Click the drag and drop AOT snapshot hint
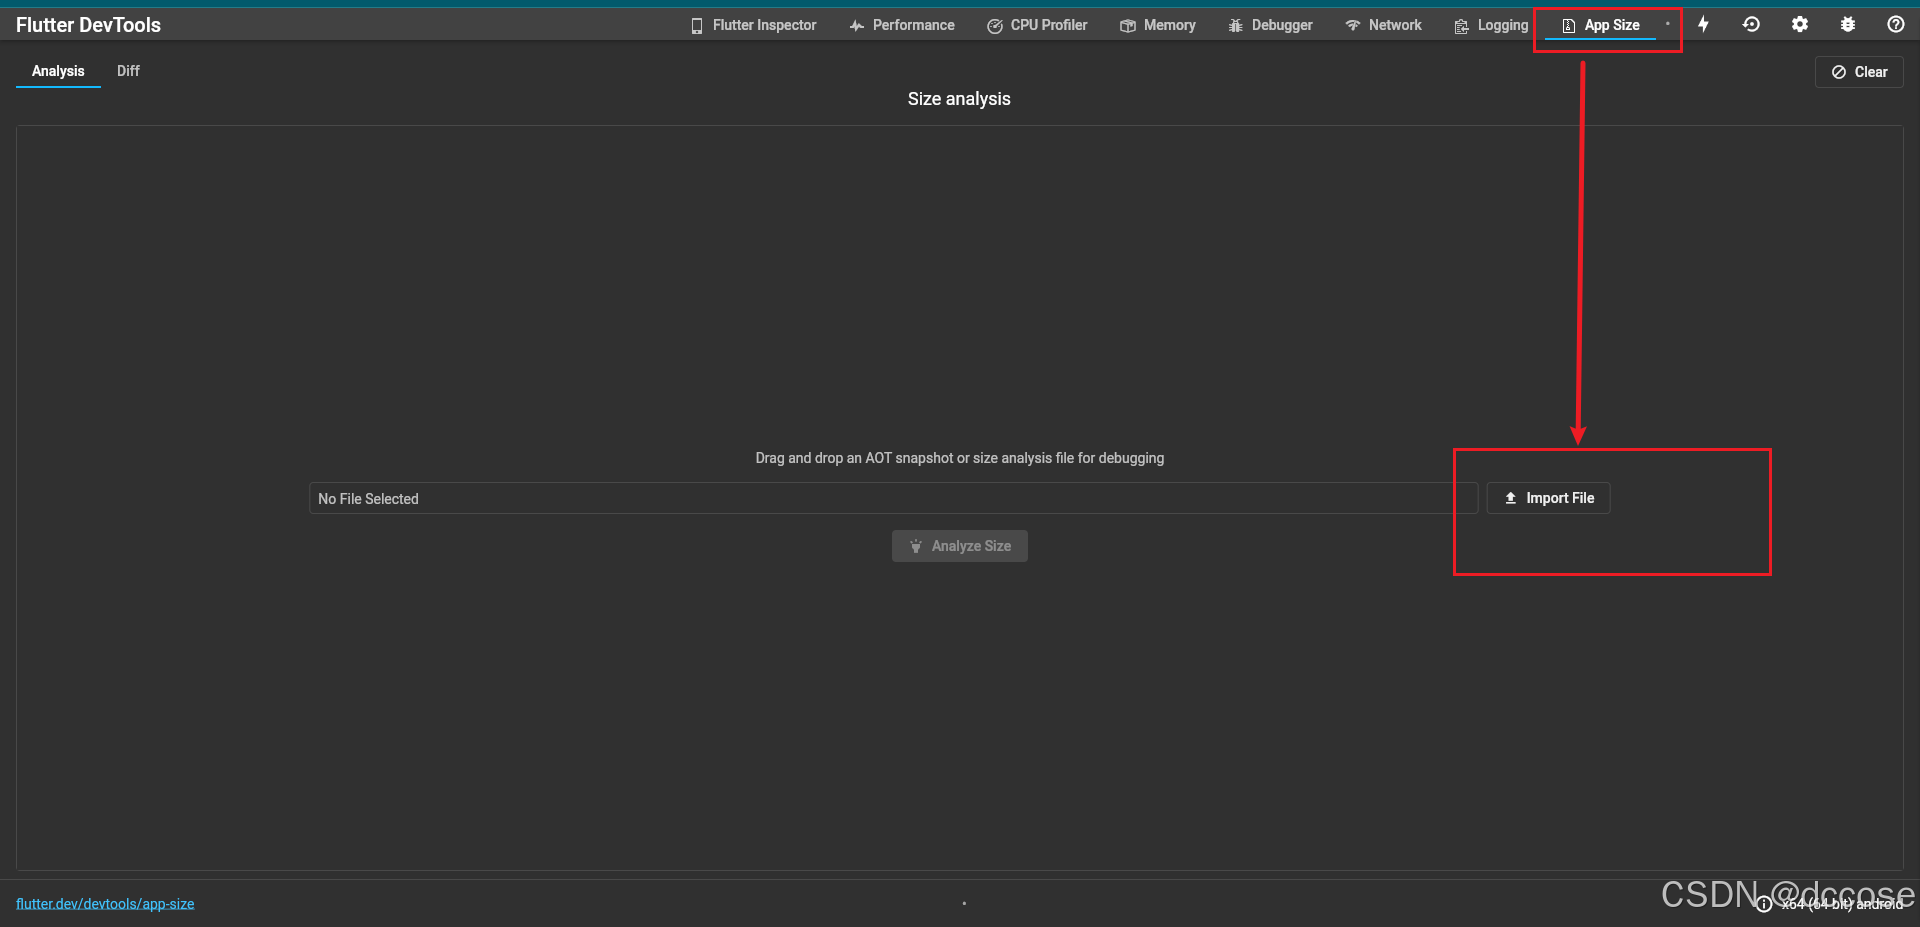 click(x=959, y=458)
